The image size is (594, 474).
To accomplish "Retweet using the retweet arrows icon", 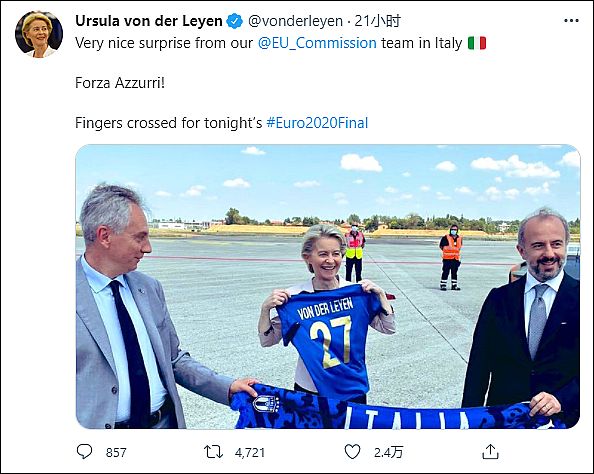I will click(x=213, y=452).
